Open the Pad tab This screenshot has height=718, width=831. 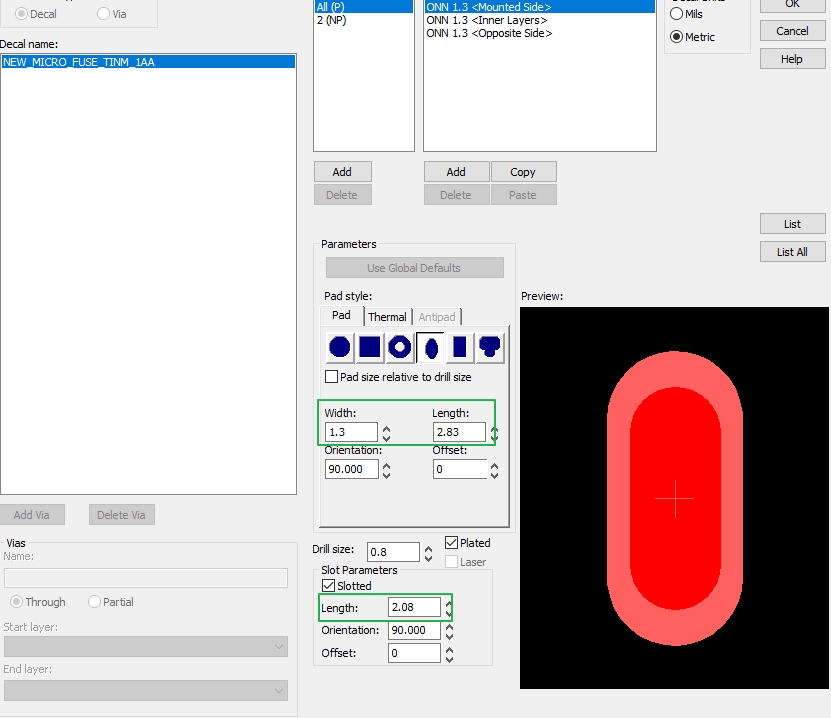tap(341, 316)
